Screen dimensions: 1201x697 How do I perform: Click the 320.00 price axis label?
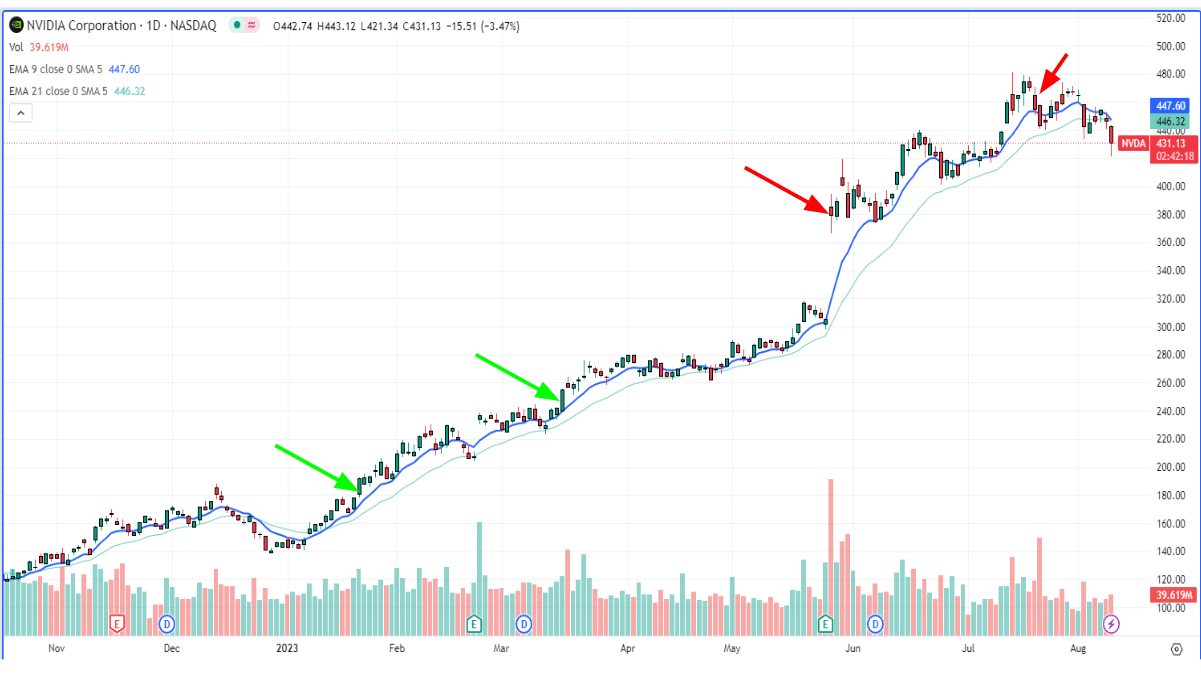pyautogui.click(x=1170, y=298)
